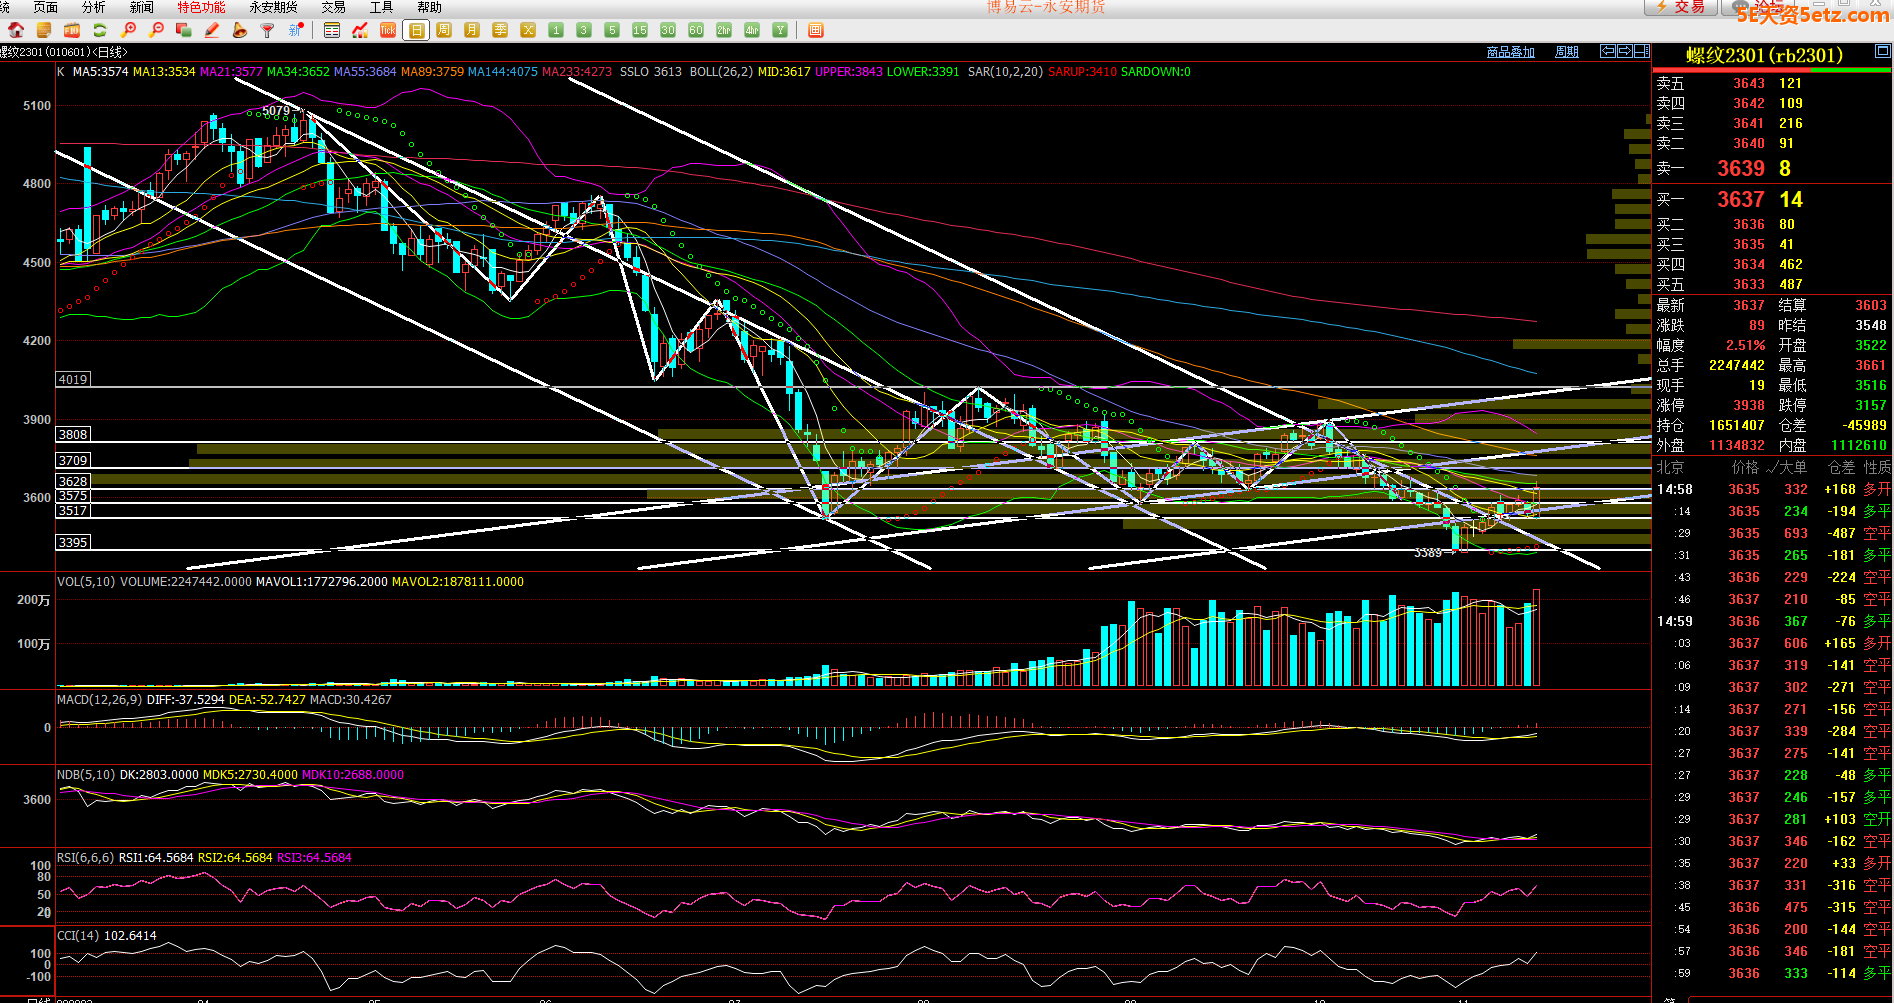Screen dimensions: 1894x1003
Task: Open the price alert bell icon
Action: [x=240, y=30]
